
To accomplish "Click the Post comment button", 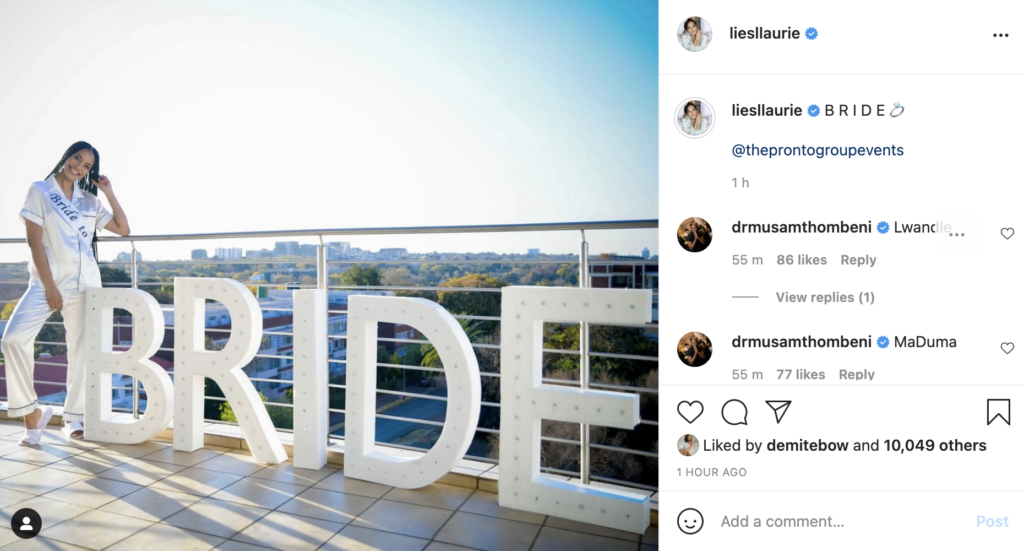I will [992, 522].
